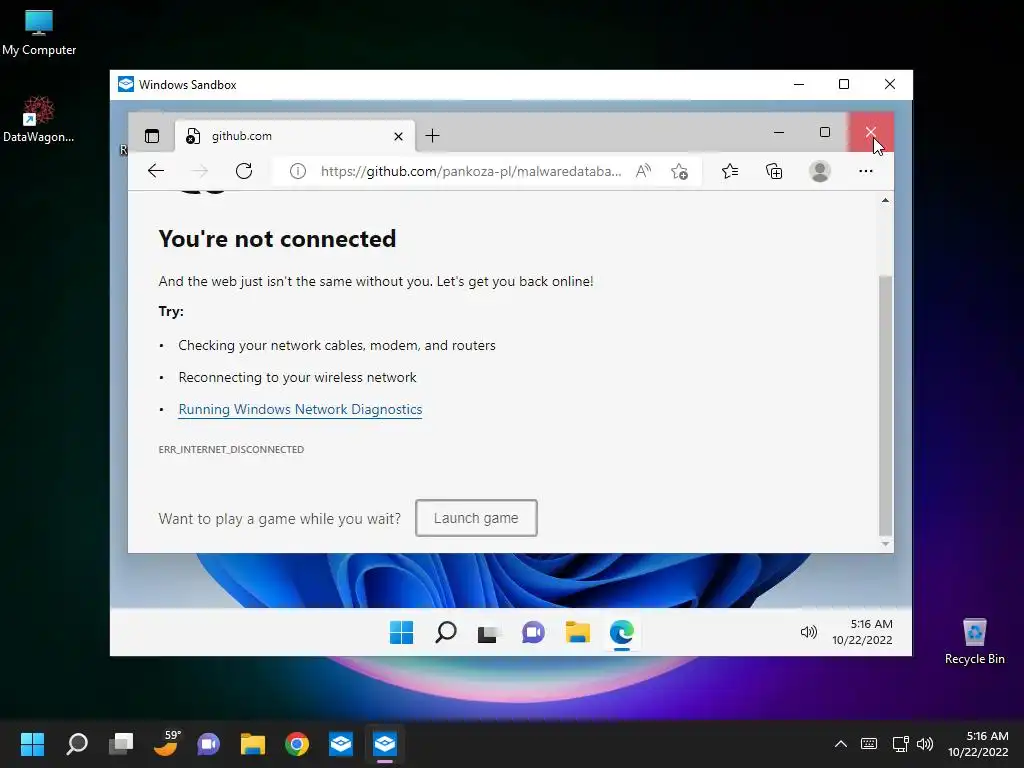Open a new tab with plus button
The width and height of the screenshot is (1024, 768).
tap(432, 136)
